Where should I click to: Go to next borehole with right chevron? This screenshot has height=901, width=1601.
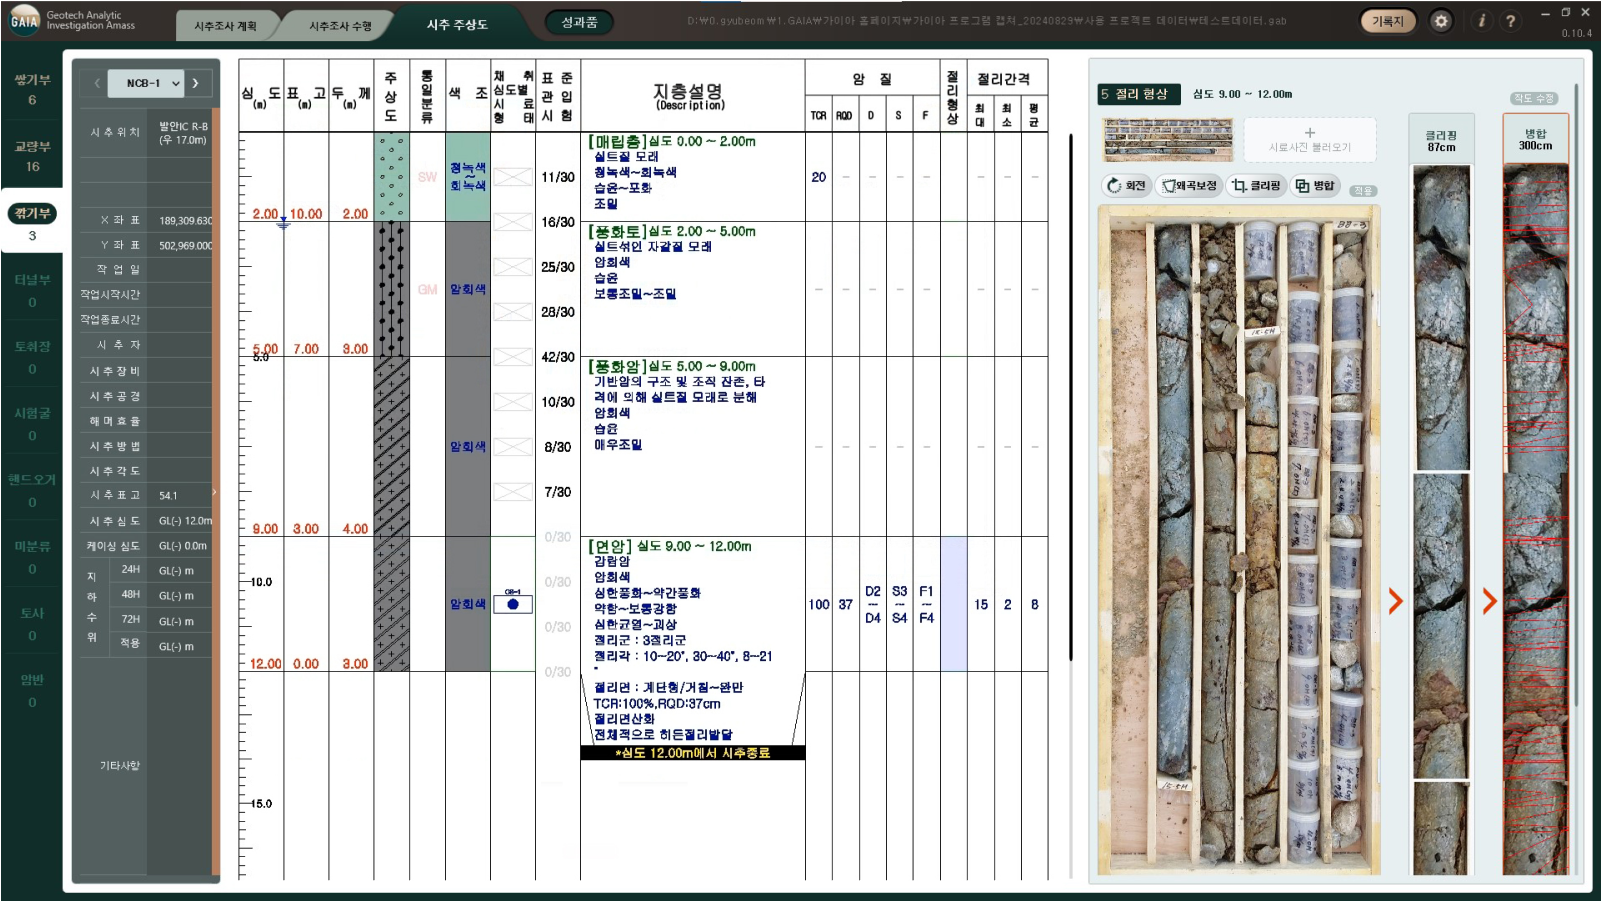pos(196,83)
